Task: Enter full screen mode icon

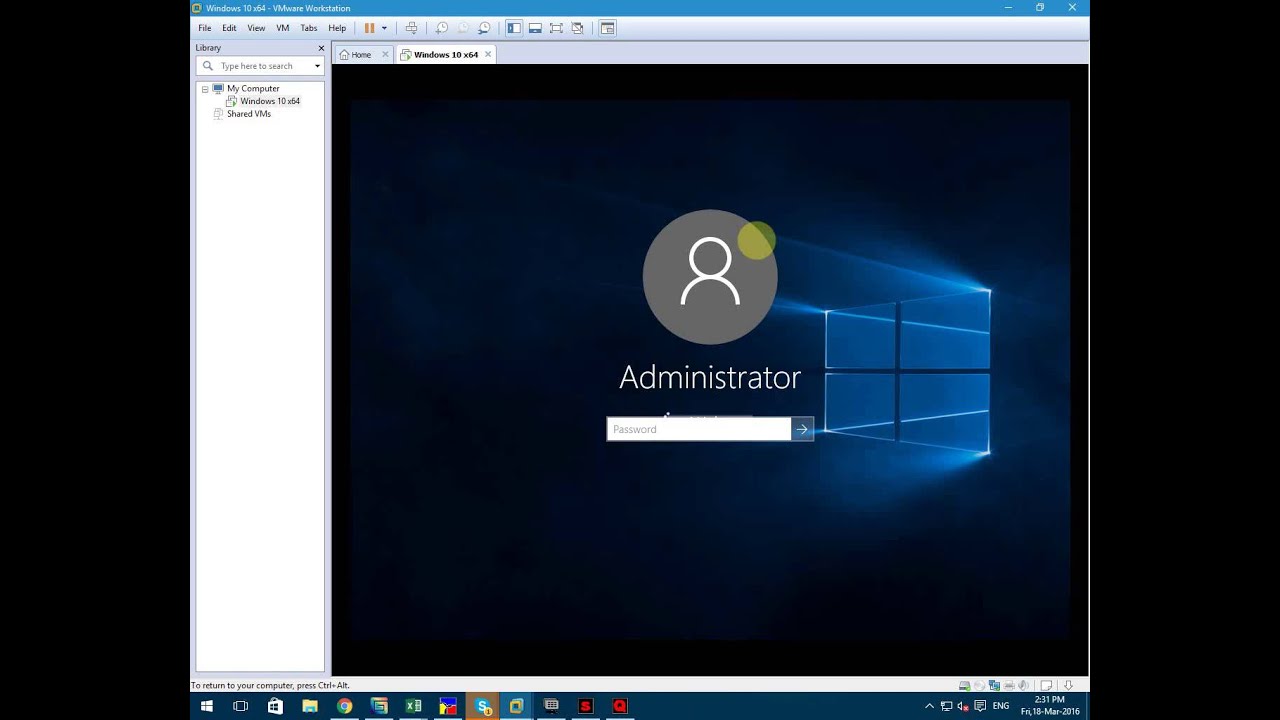Action: click(556, 28)
